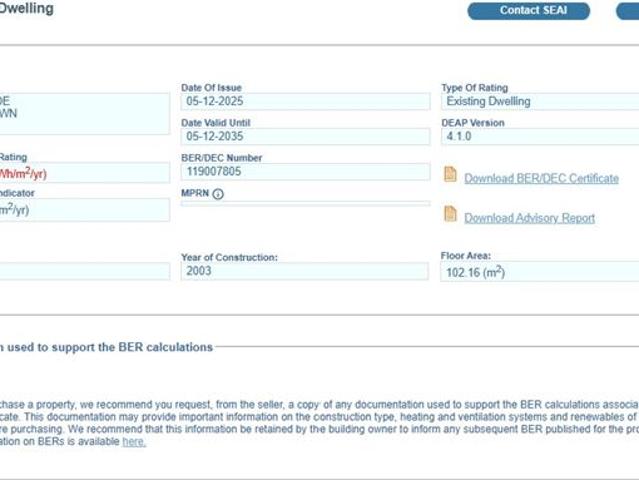This screenshot has width=639, height=480.
Task: Click the document icon beside Download BER/DEC Certificate
Action: coord(450,175)
